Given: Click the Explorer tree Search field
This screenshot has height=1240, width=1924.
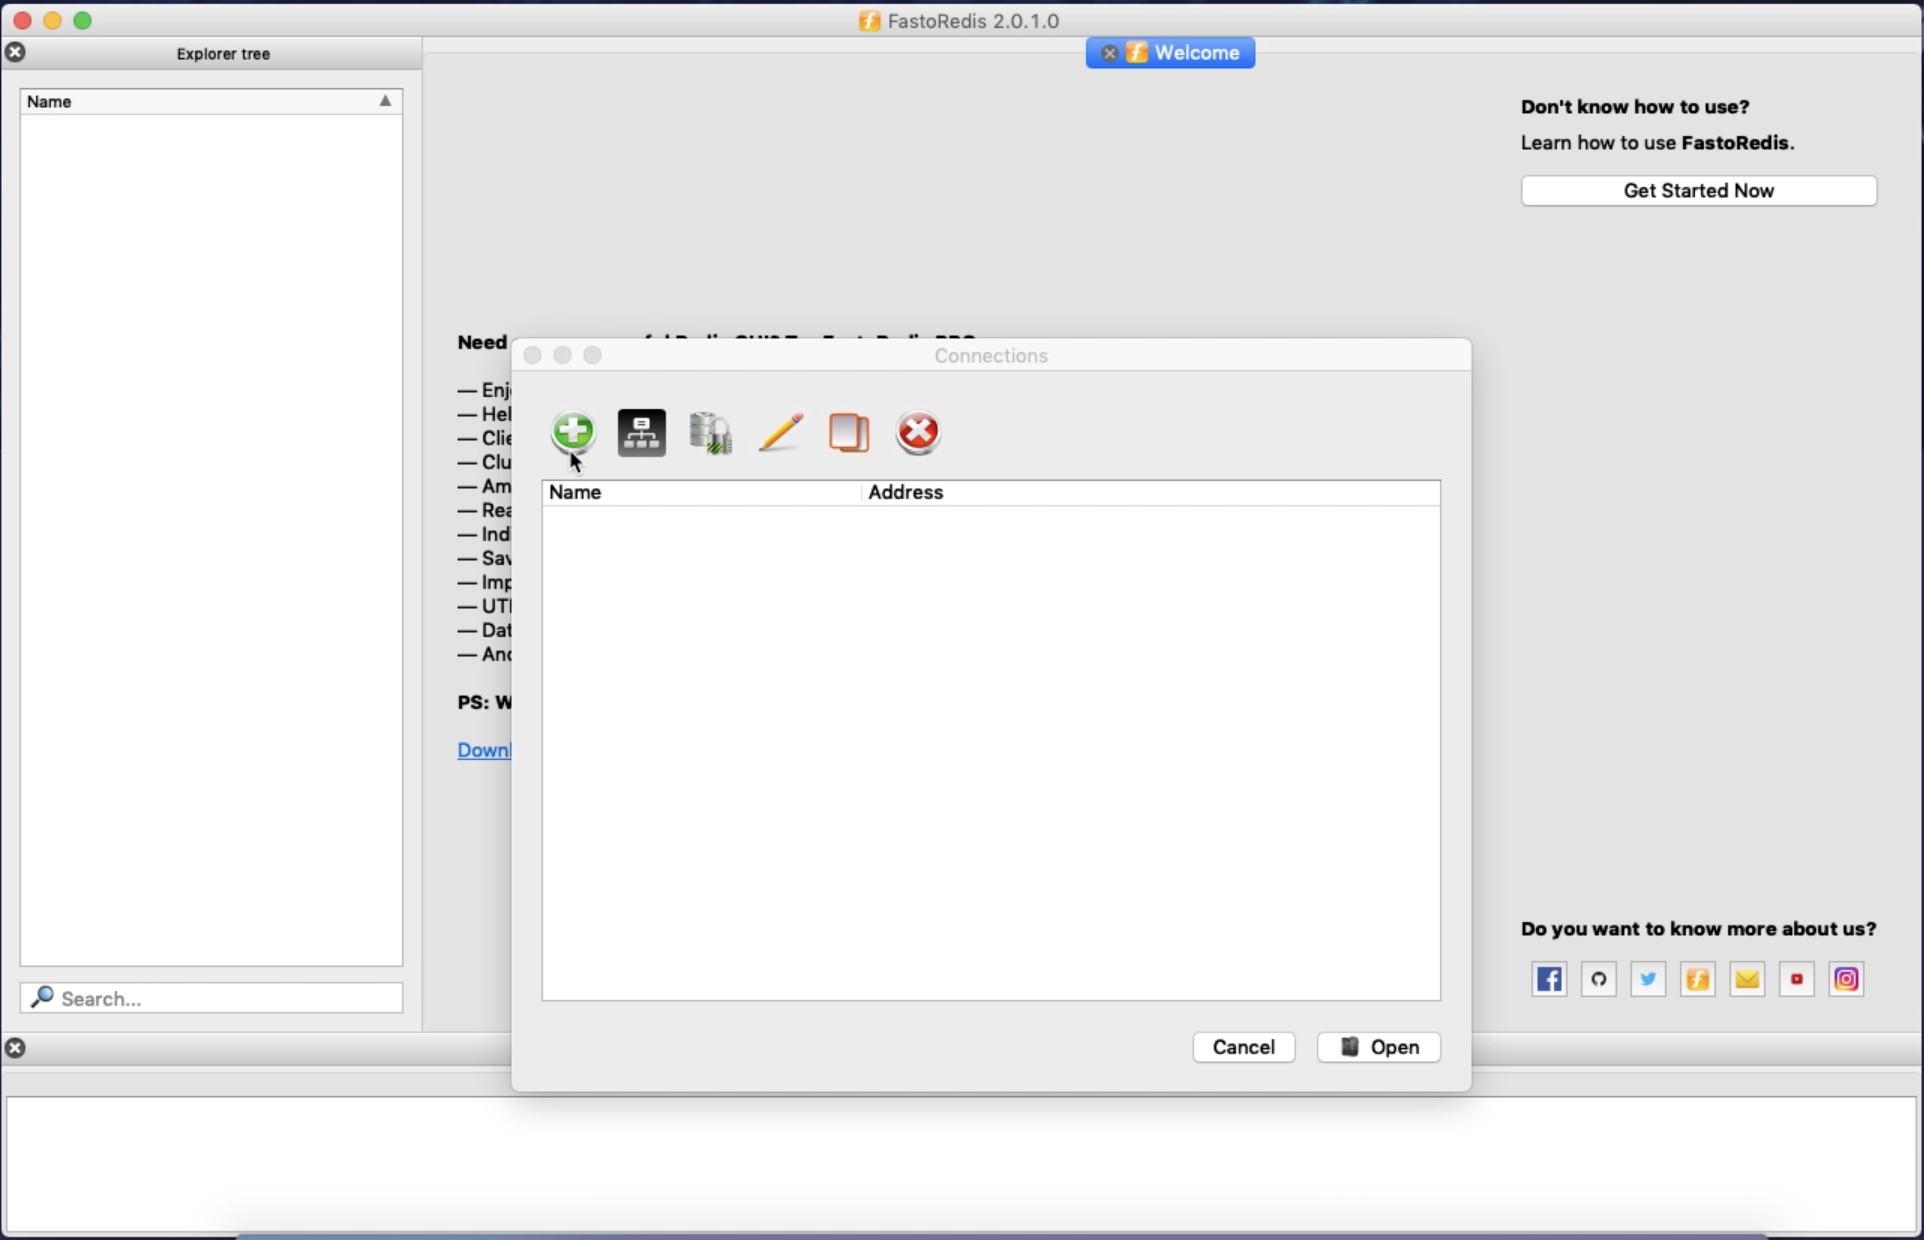Looking at the screenshot, I should click(x=212, y=998).
